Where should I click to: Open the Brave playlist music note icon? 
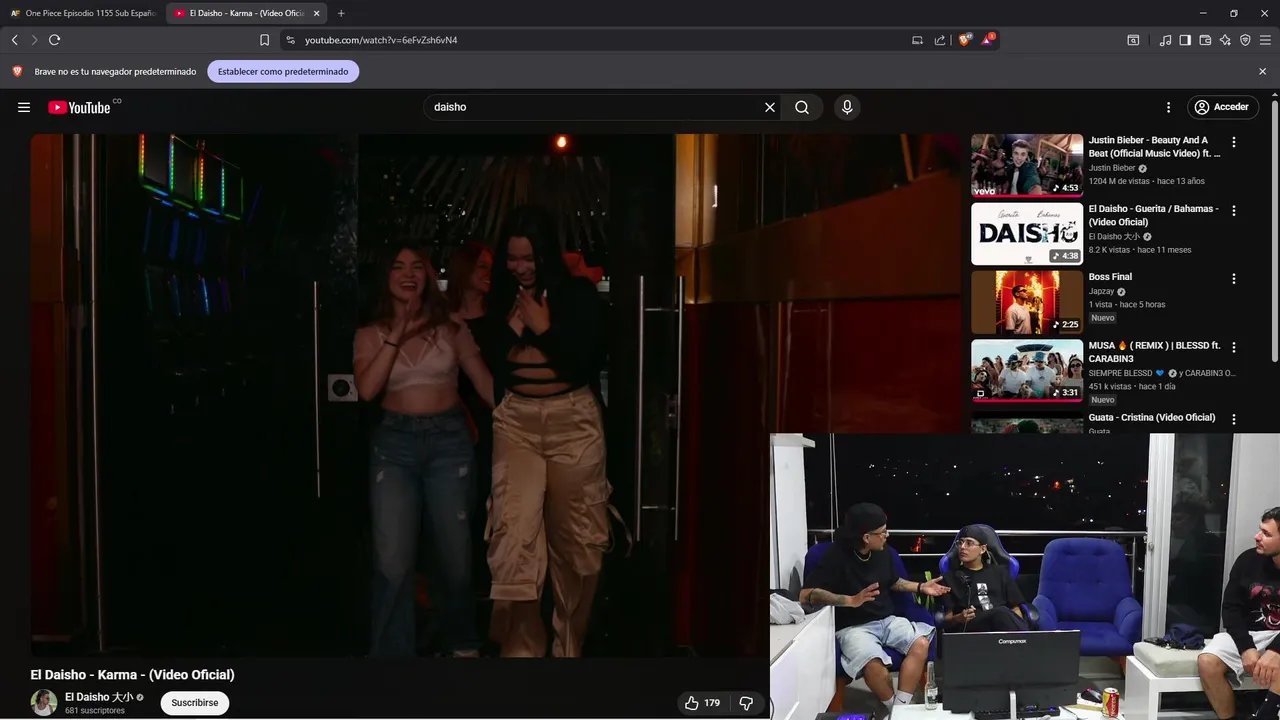[x=1165, y=40]
